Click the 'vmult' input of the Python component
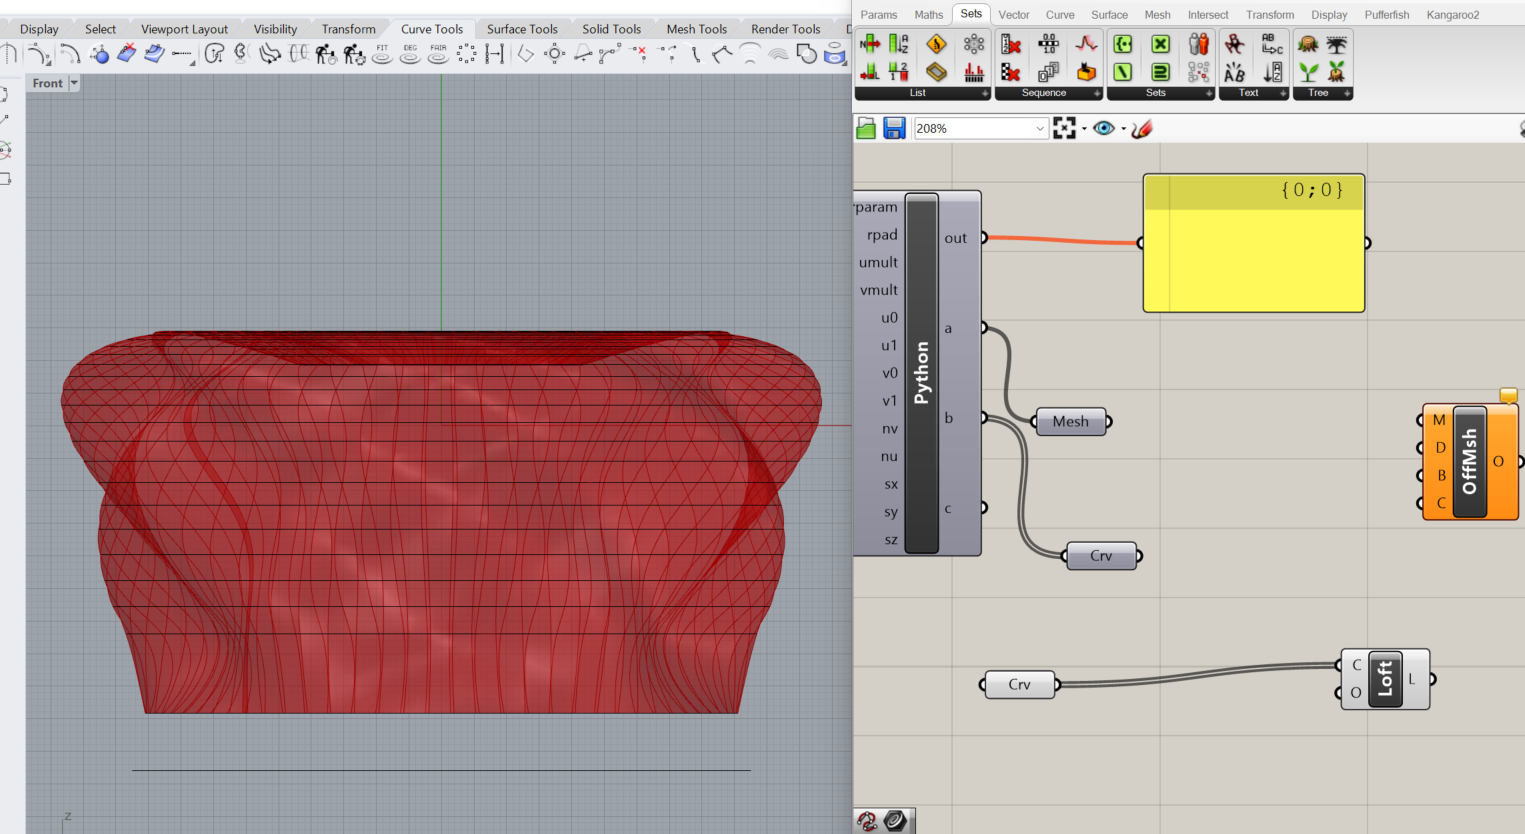1525x834 pixels. tap(879, 290)
